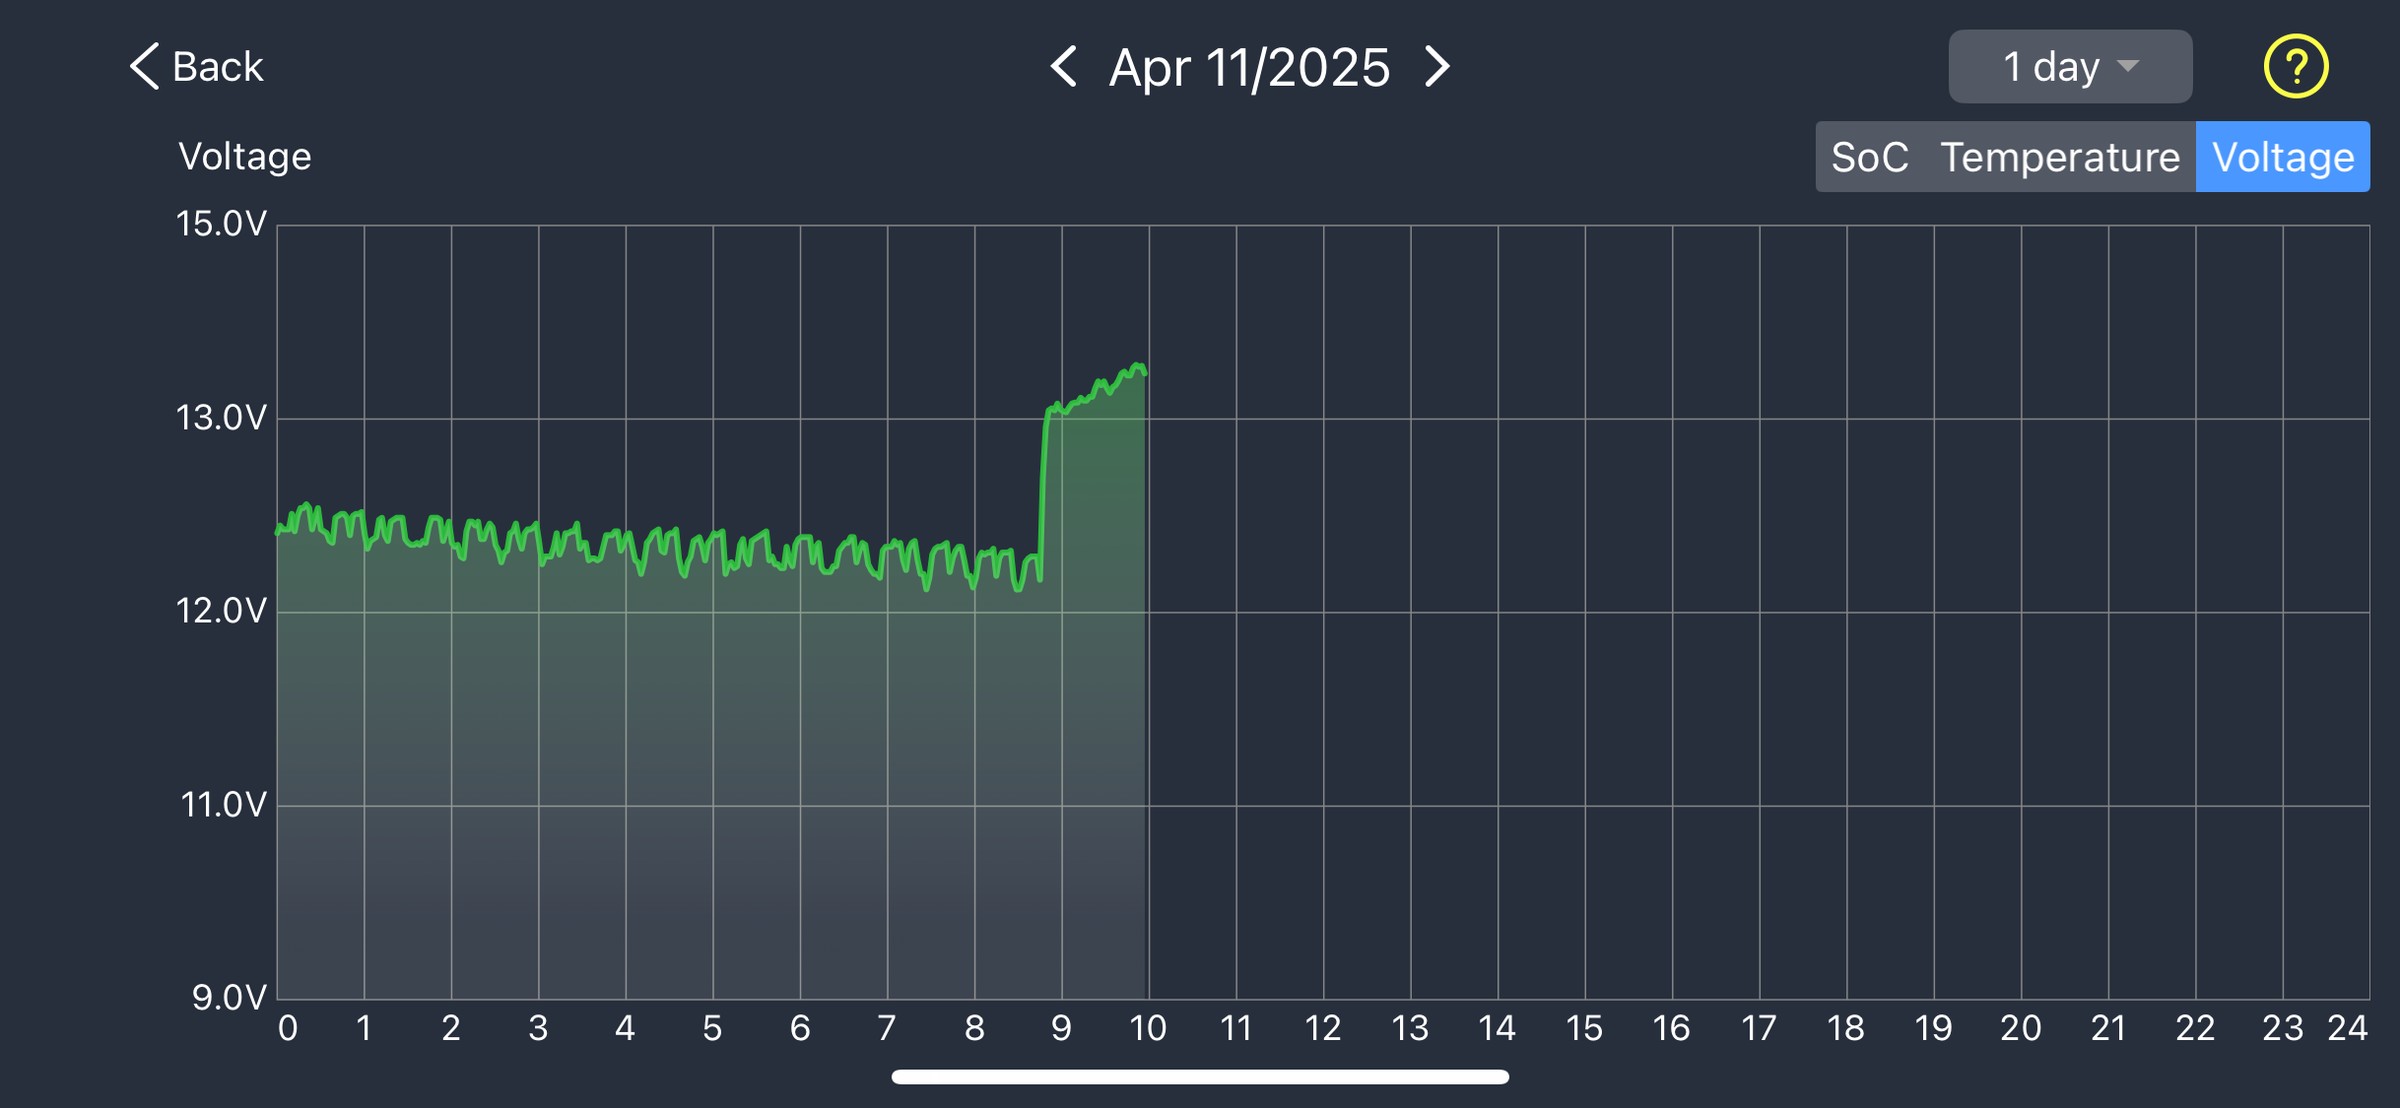Open the 1 day range dropdown
Screen dimensions: 2400x1108
(2070, 66)
